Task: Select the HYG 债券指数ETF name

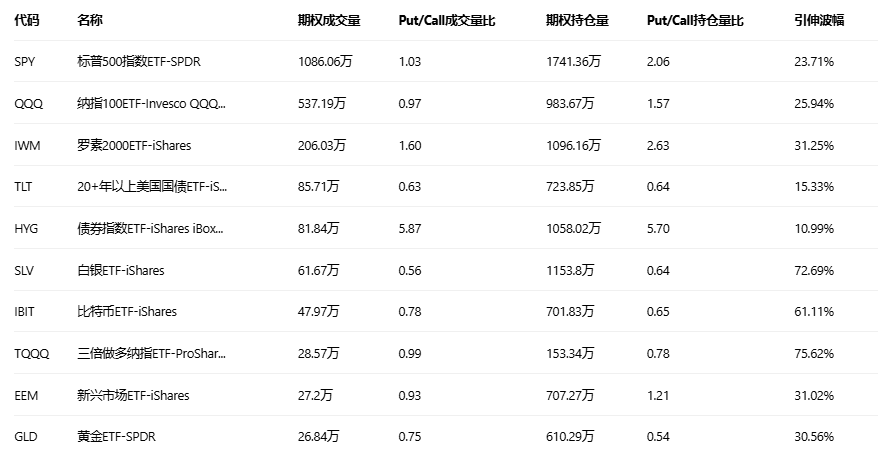Action: coord(150,228)
